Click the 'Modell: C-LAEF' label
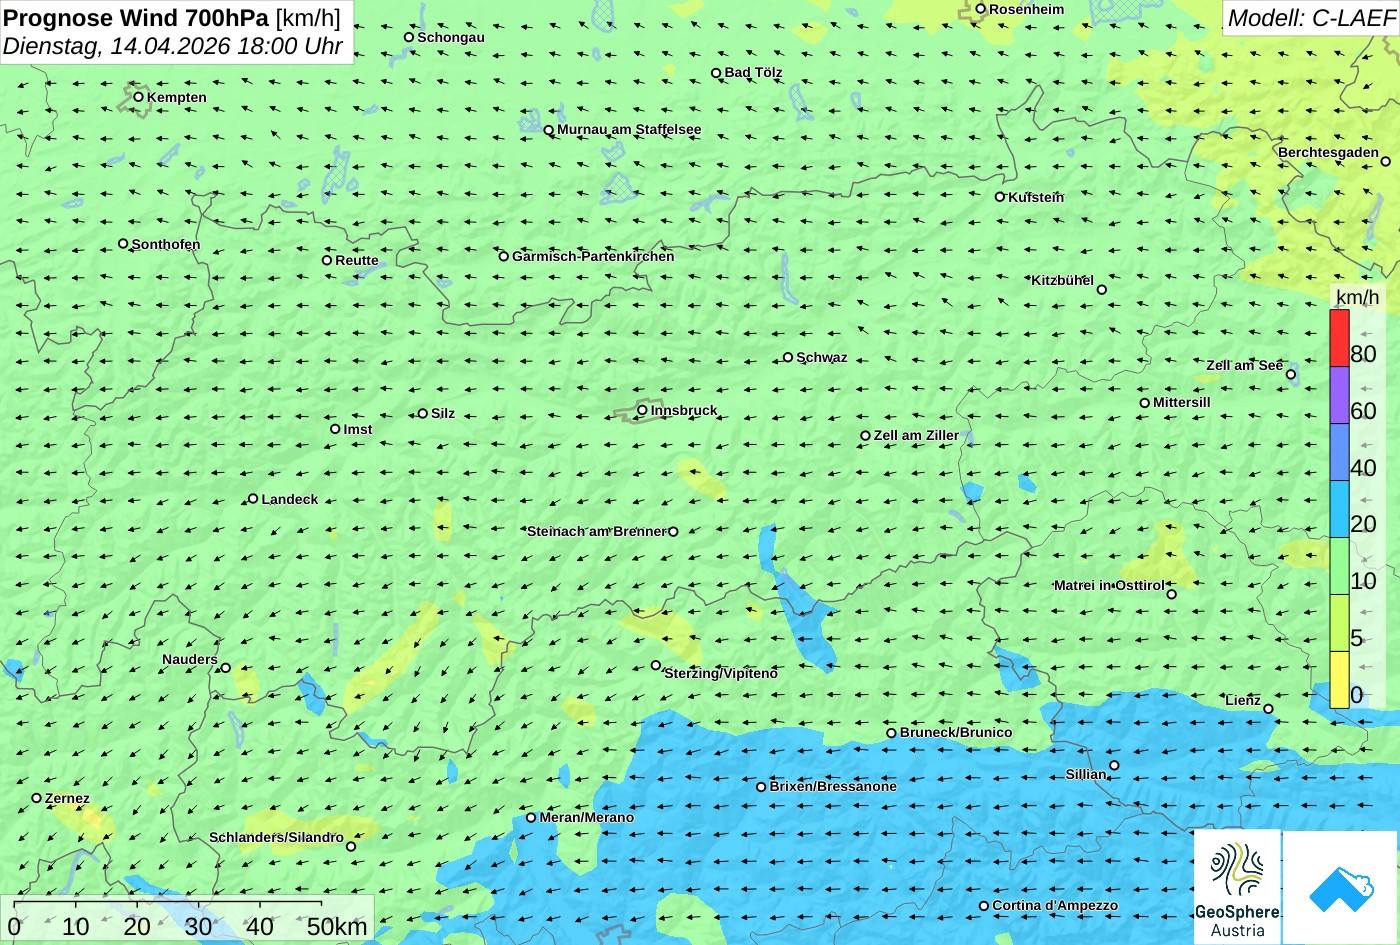The image size is (1400, 945). coord(1311,17)
